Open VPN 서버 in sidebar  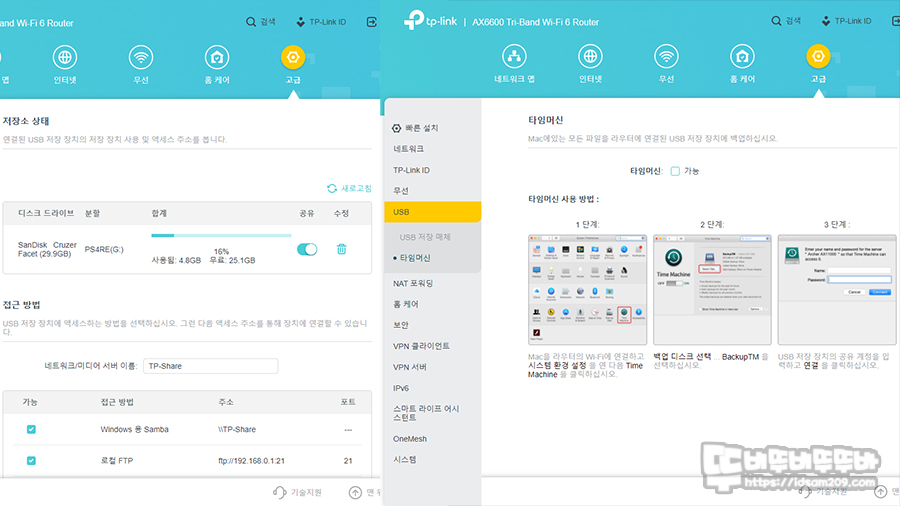pos(410,367)
